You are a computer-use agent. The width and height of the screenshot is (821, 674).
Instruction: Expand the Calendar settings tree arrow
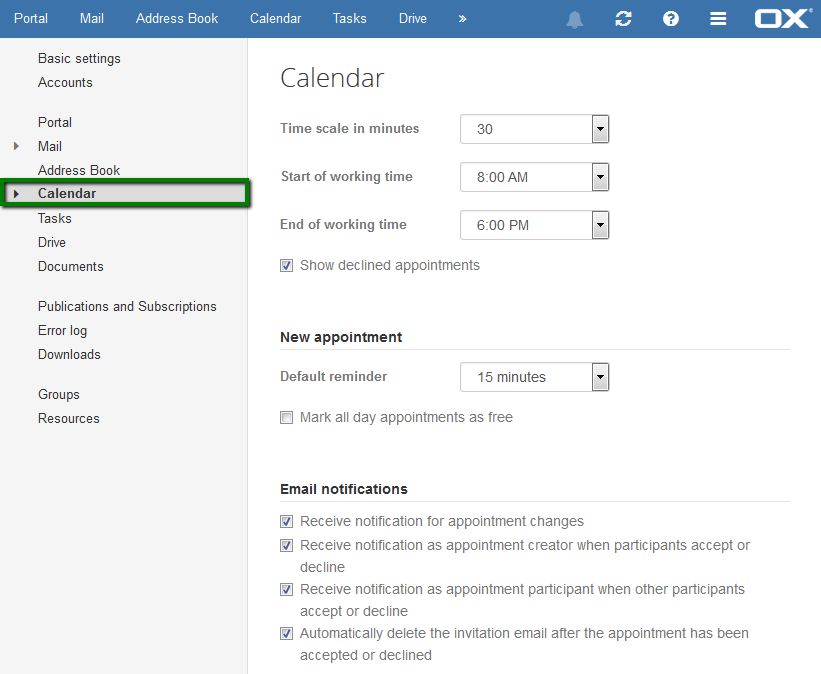(x=16, y=194)
